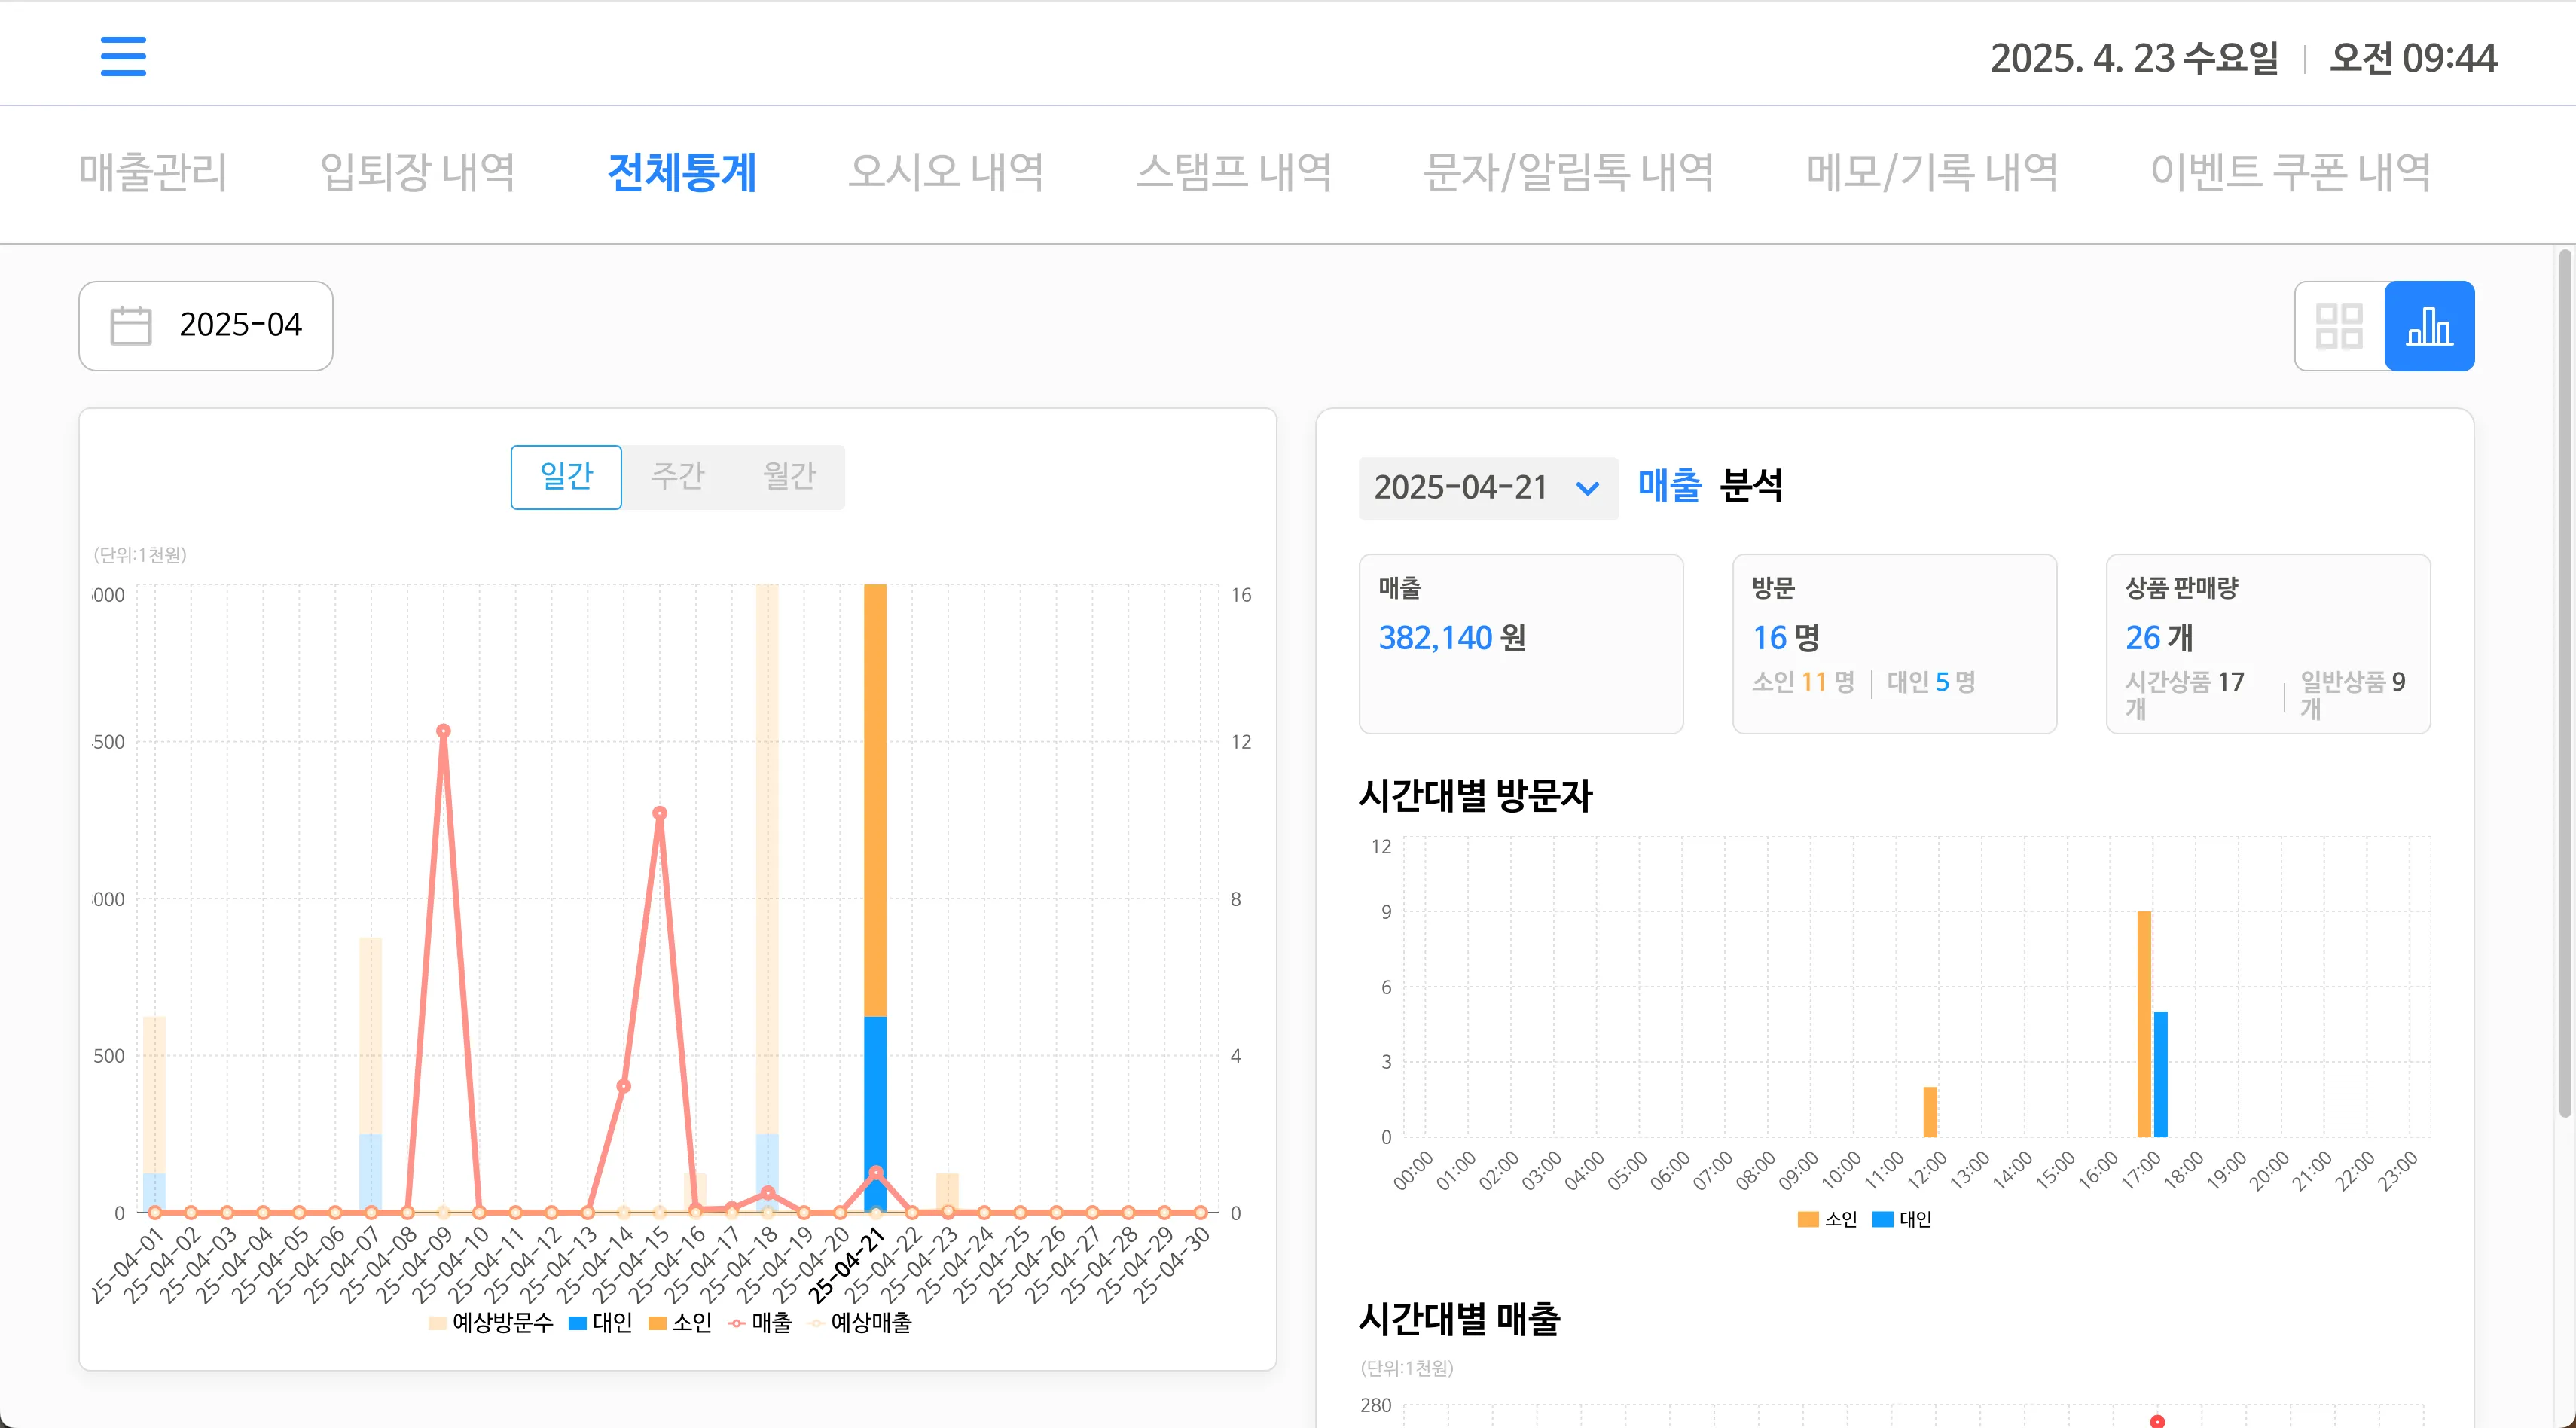Open the hamburger menu
This screenshot has height=1428, width=2576.
click(x=123, y=56)
